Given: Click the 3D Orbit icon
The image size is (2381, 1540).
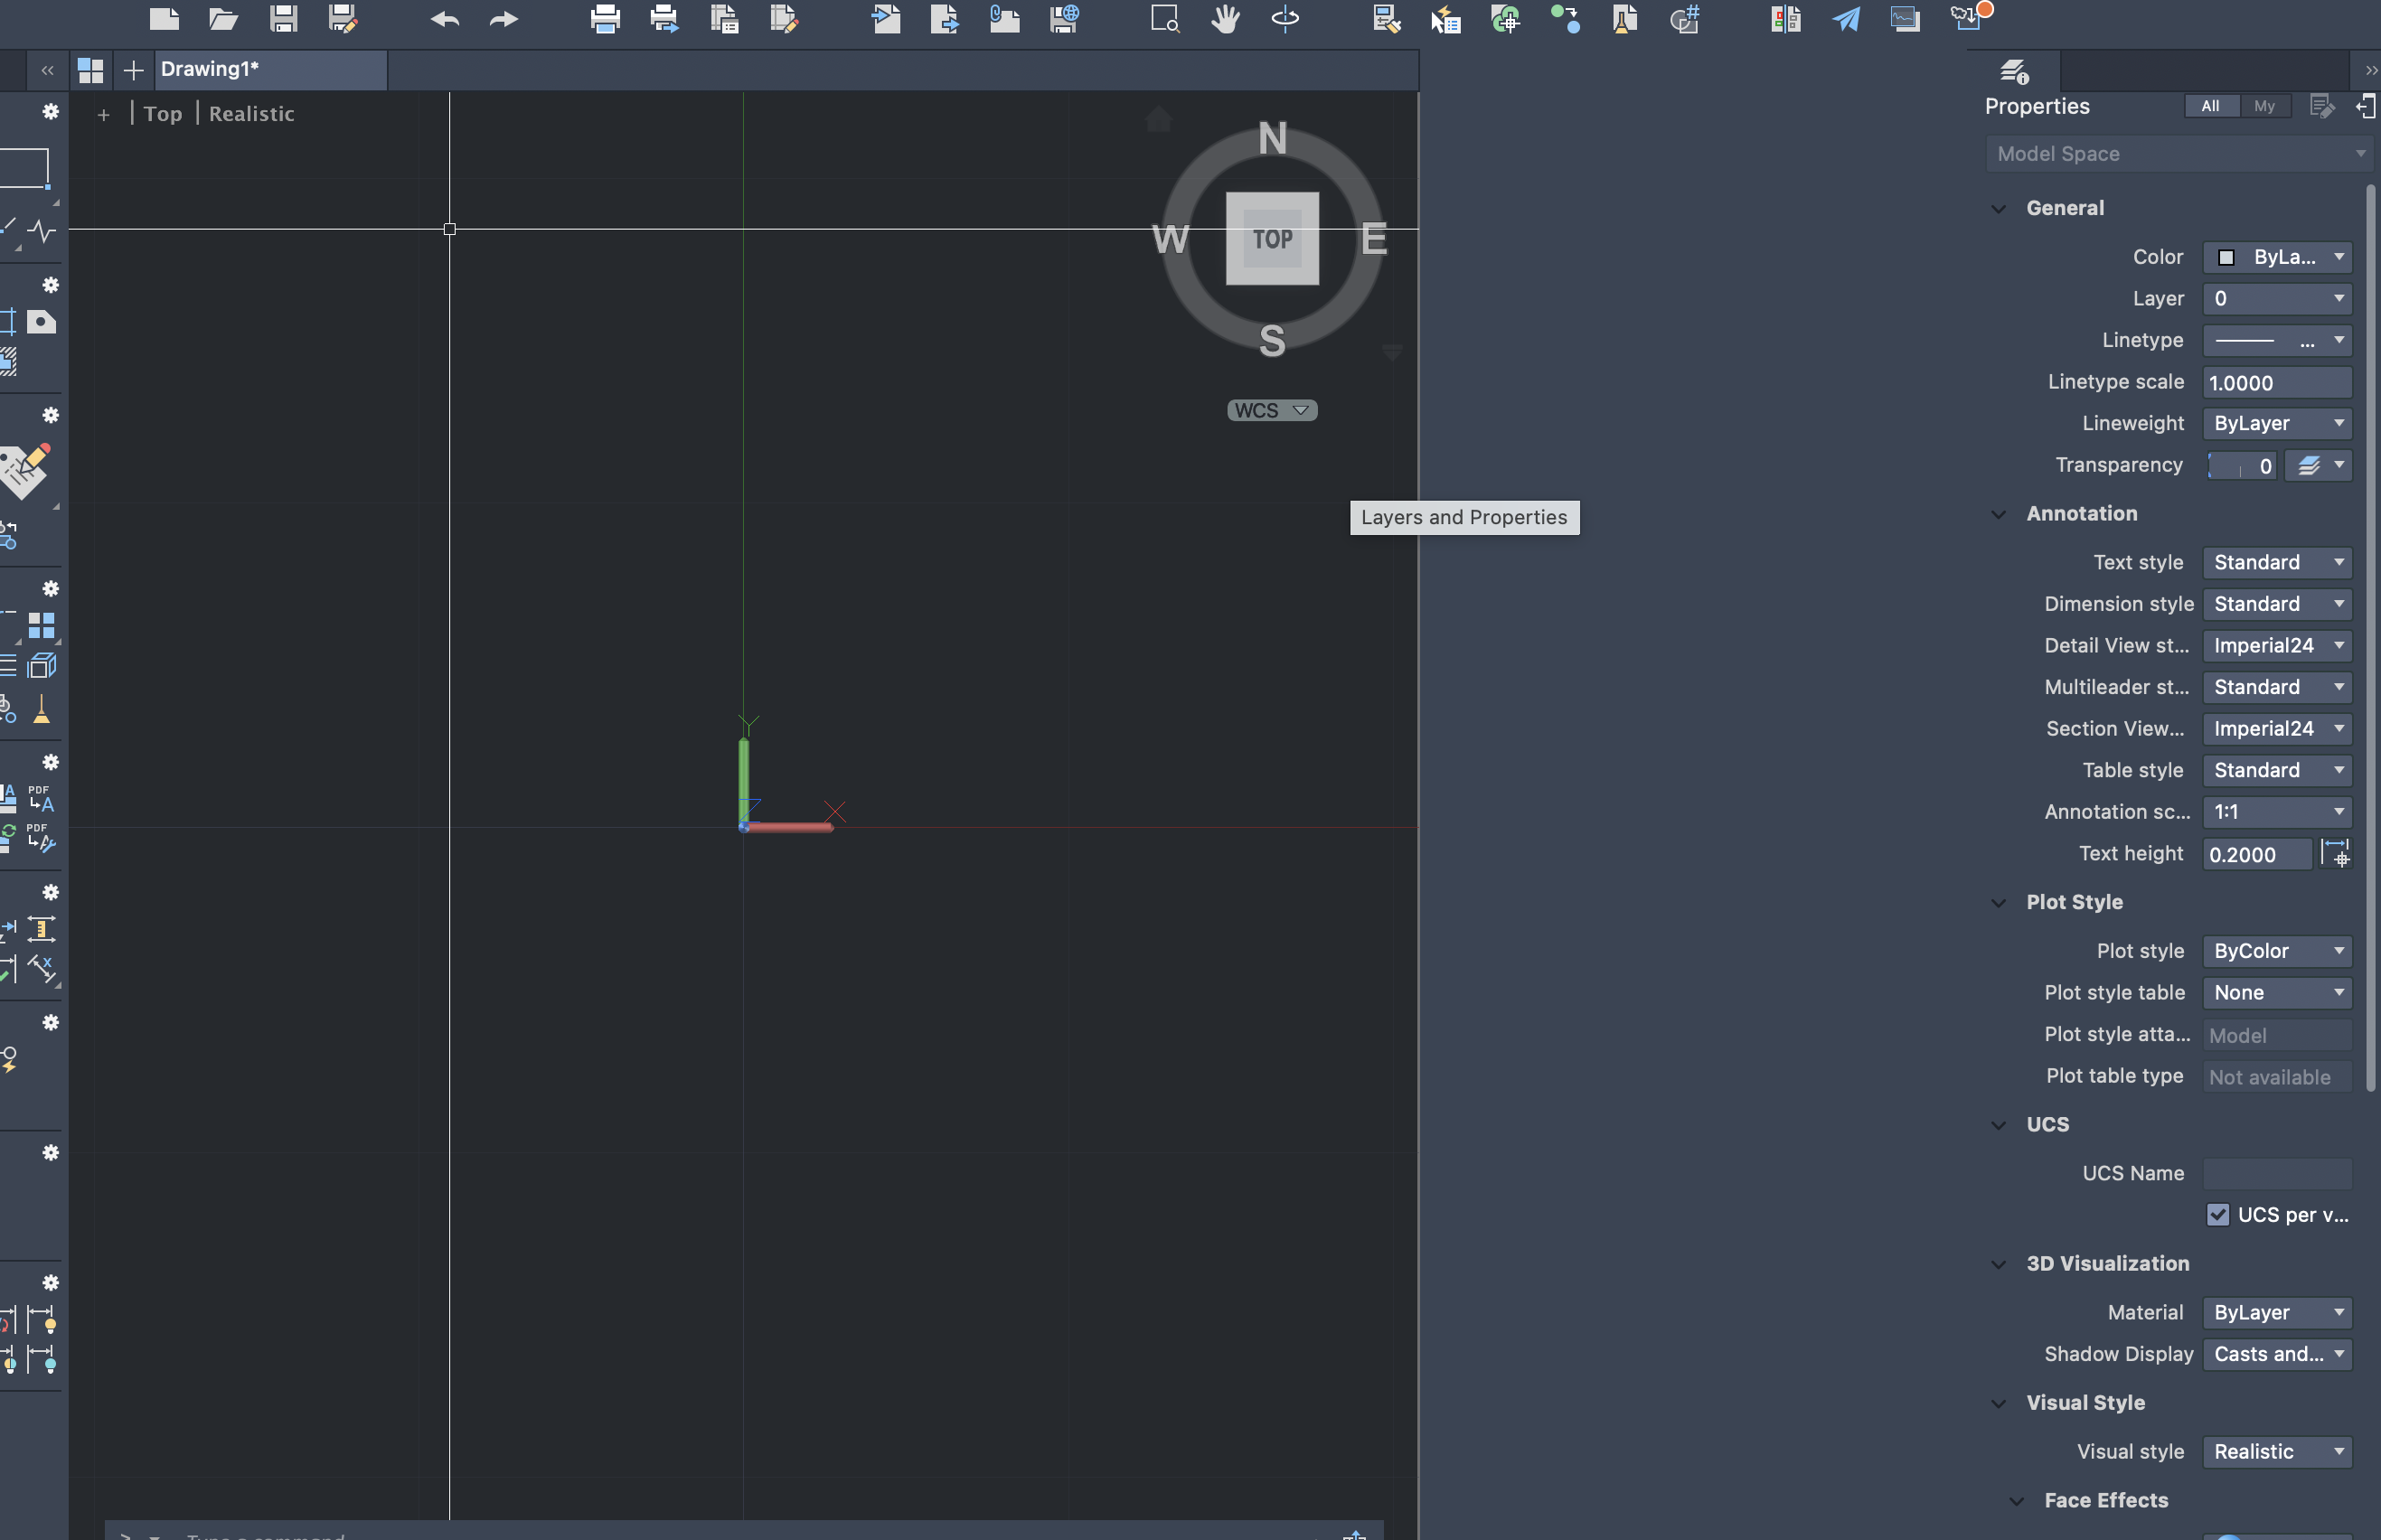Looking at the screenshot, I should coord(1285,18).
